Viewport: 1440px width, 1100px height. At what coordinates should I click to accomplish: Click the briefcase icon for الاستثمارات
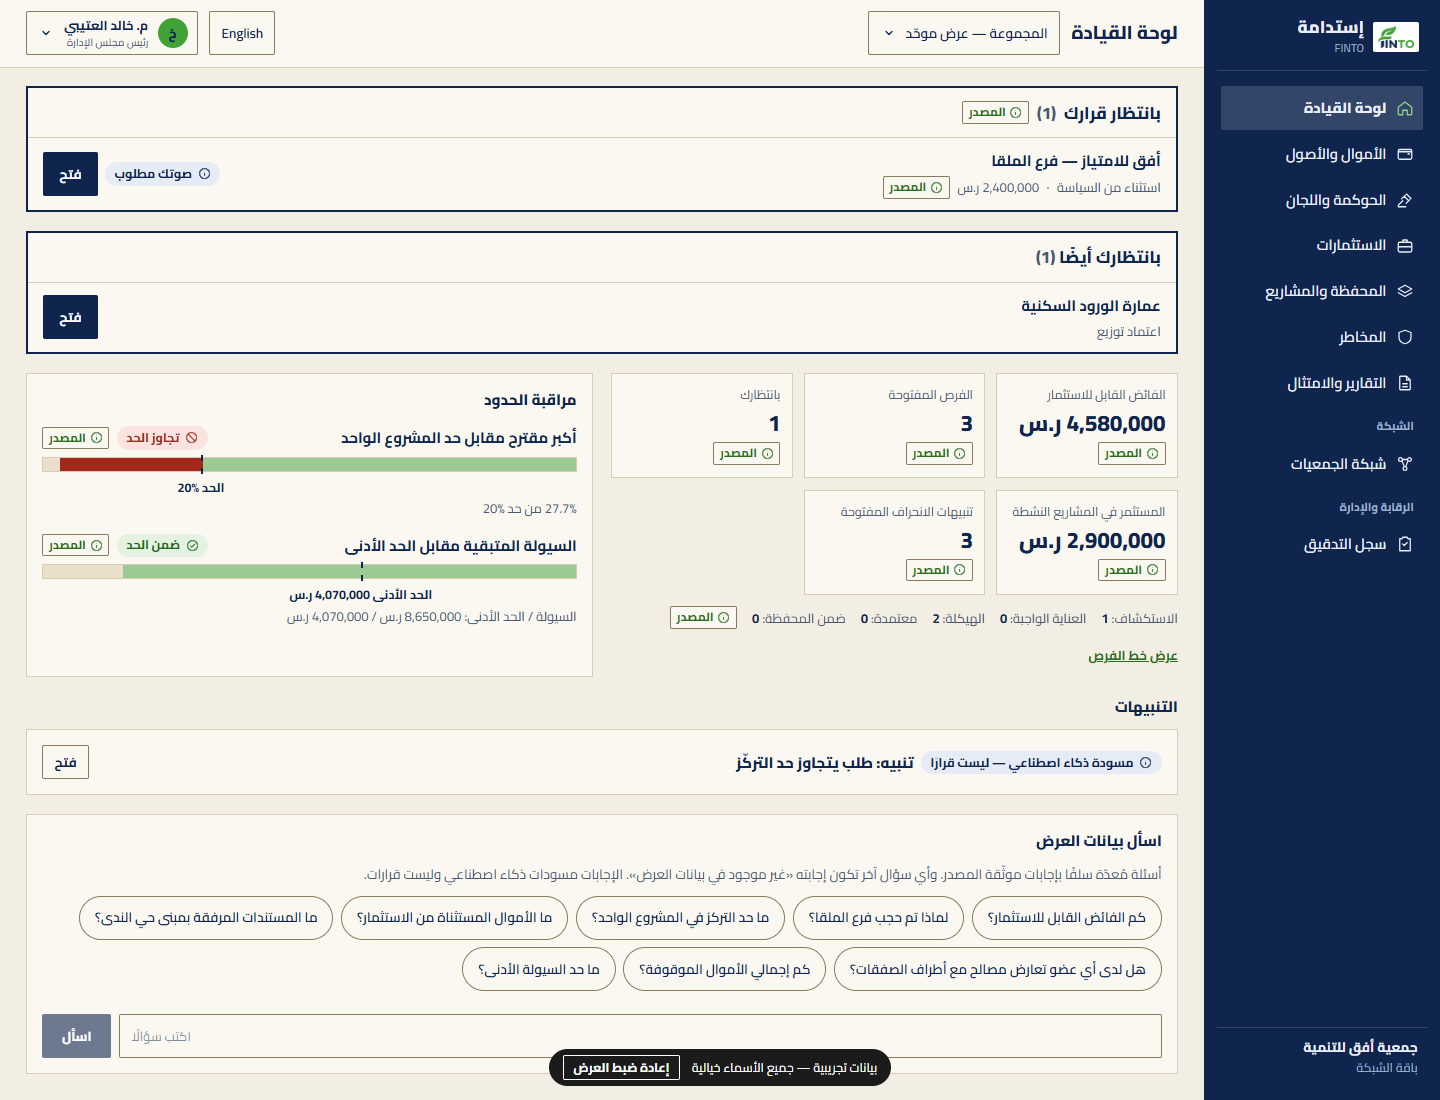coord(1405,246)
